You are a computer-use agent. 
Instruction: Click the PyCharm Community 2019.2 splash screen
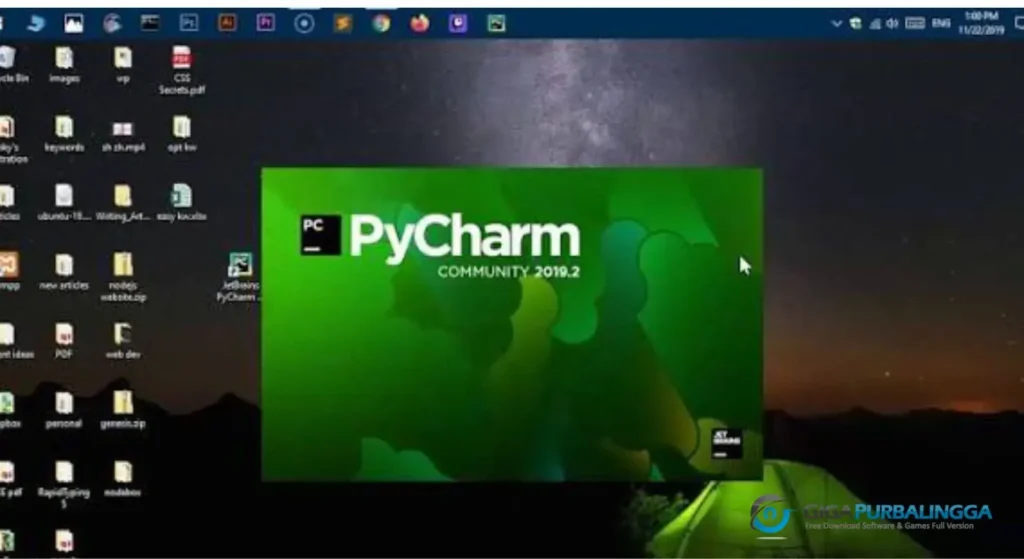(512, 324)
